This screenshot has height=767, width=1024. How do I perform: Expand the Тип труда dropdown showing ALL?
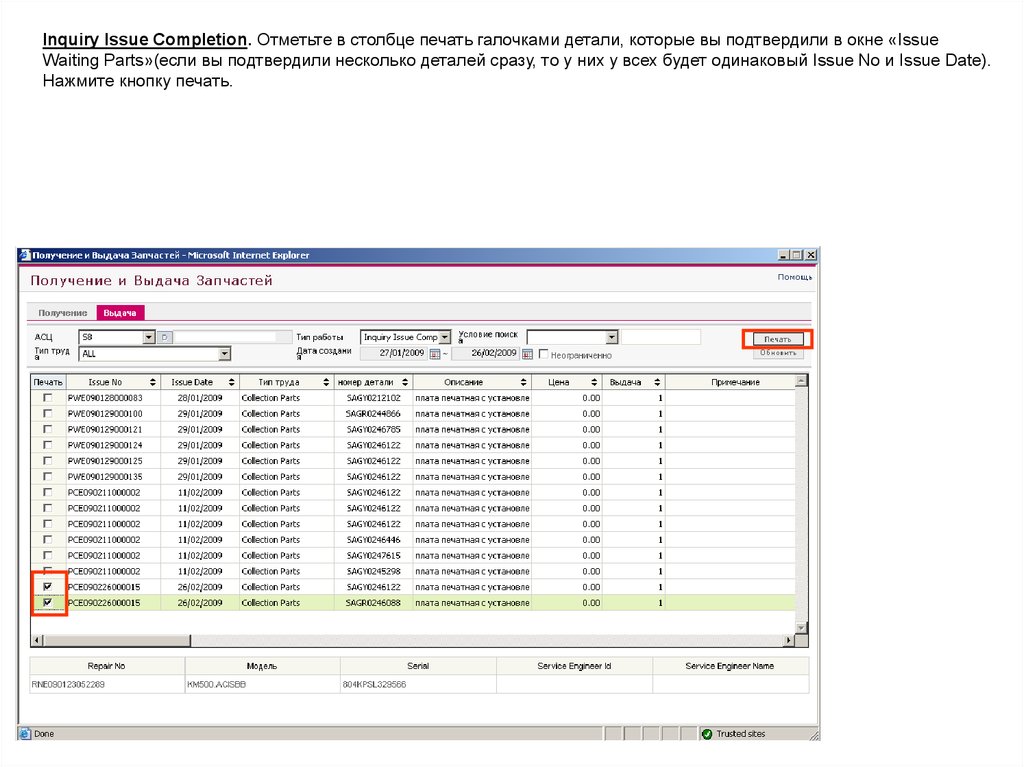224,354
